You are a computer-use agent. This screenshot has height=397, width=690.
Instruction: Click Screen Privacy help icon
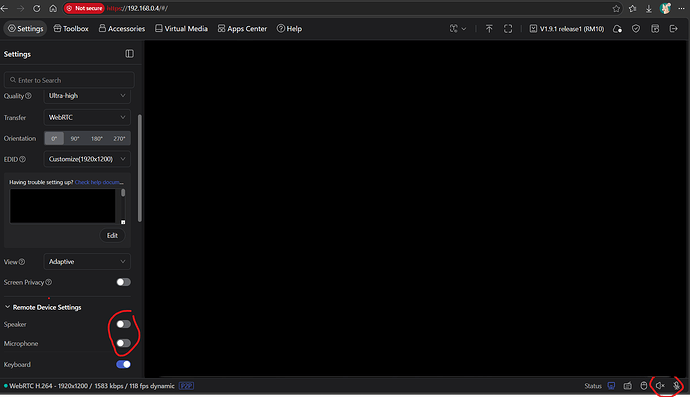point(48,282)
